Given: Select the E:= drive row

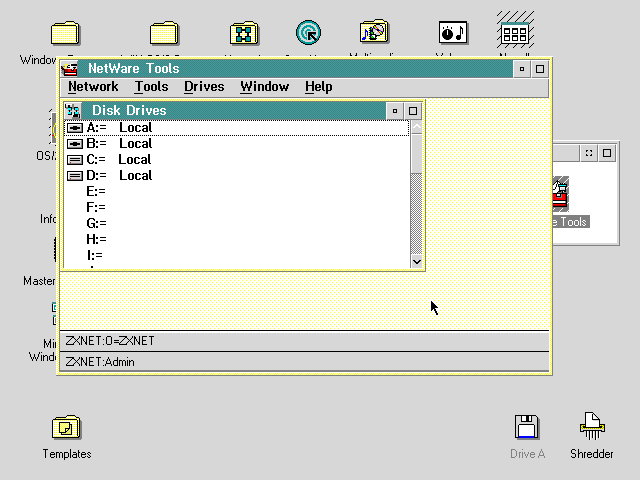Looking at the screenshot, I should click(237, 191).
